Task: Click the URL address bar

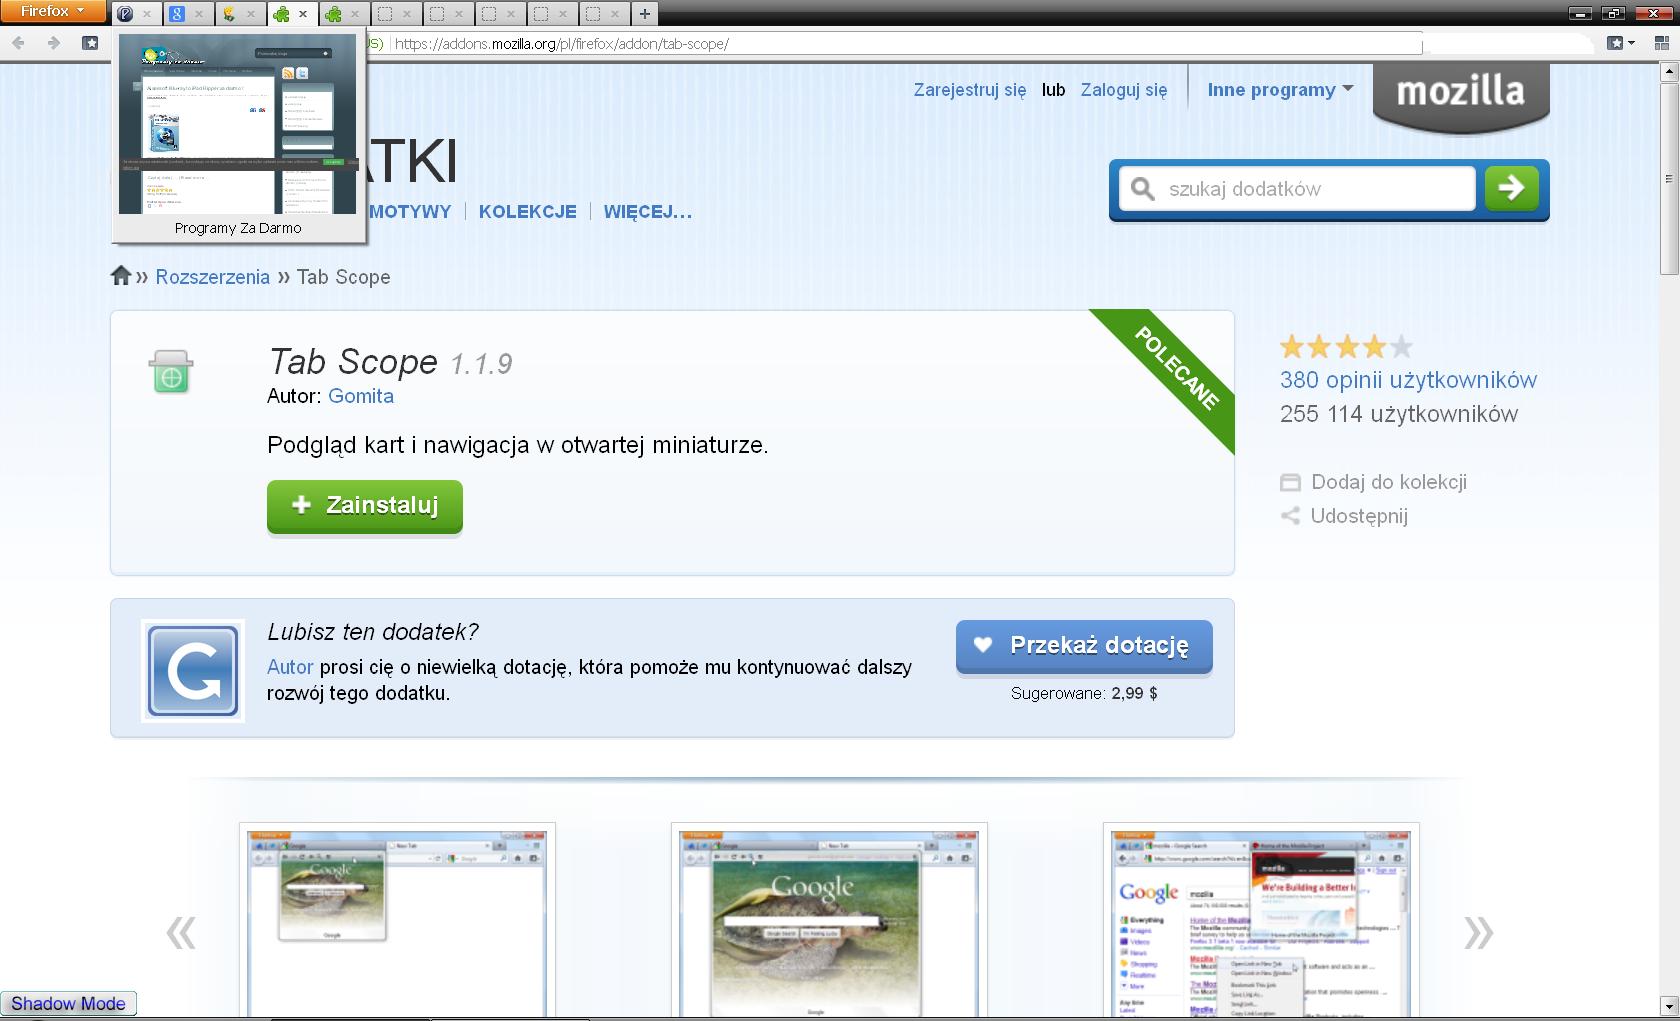Action: click(x=906, y=44)
